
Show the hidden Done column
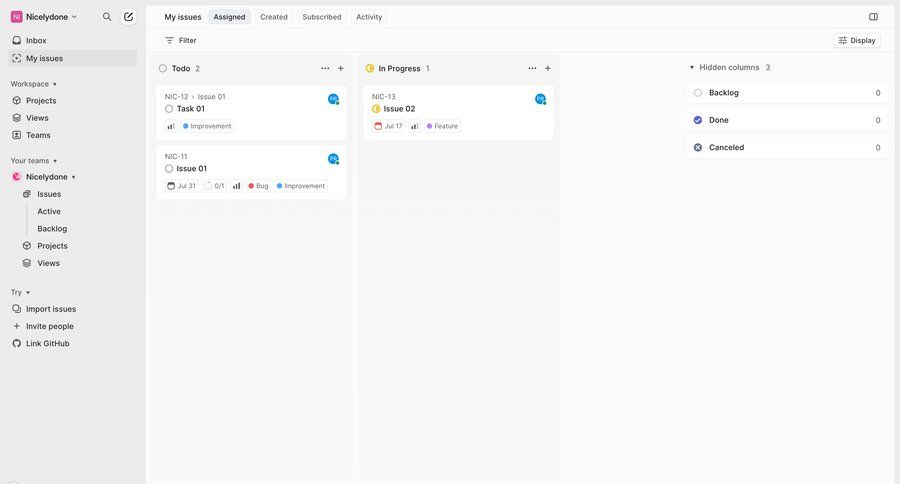pyautogui.click(x=786, y=120)
